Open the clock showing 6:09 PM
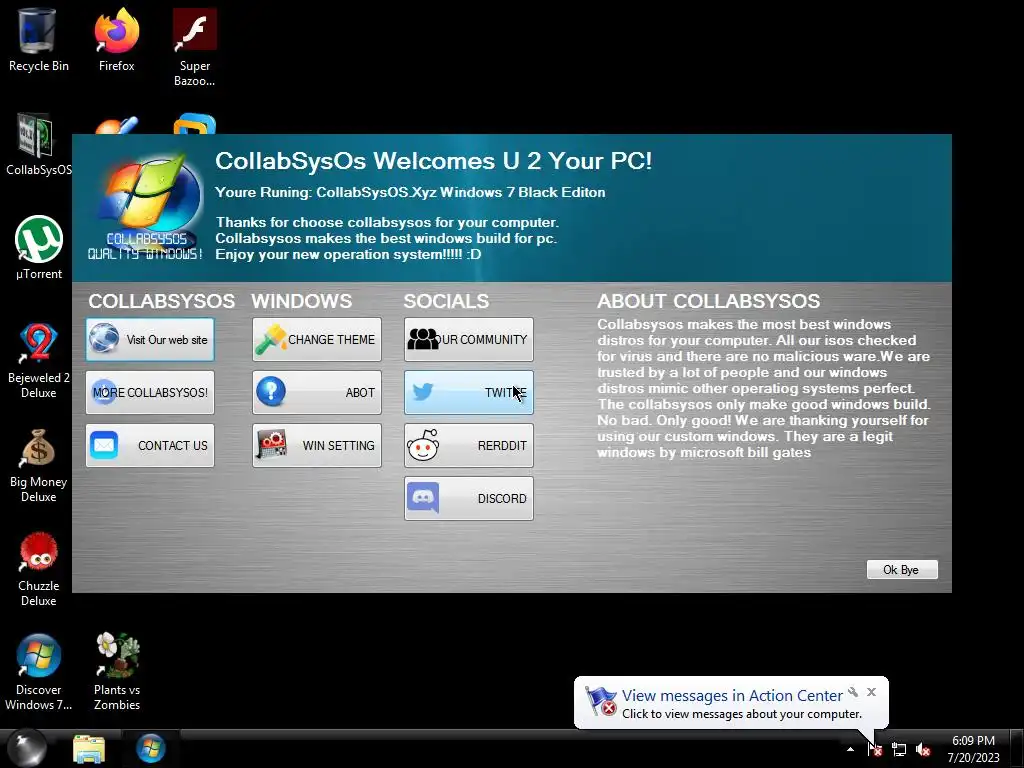Image resolution: width=1024 pixels, height=768 pixels. [973, 749]
